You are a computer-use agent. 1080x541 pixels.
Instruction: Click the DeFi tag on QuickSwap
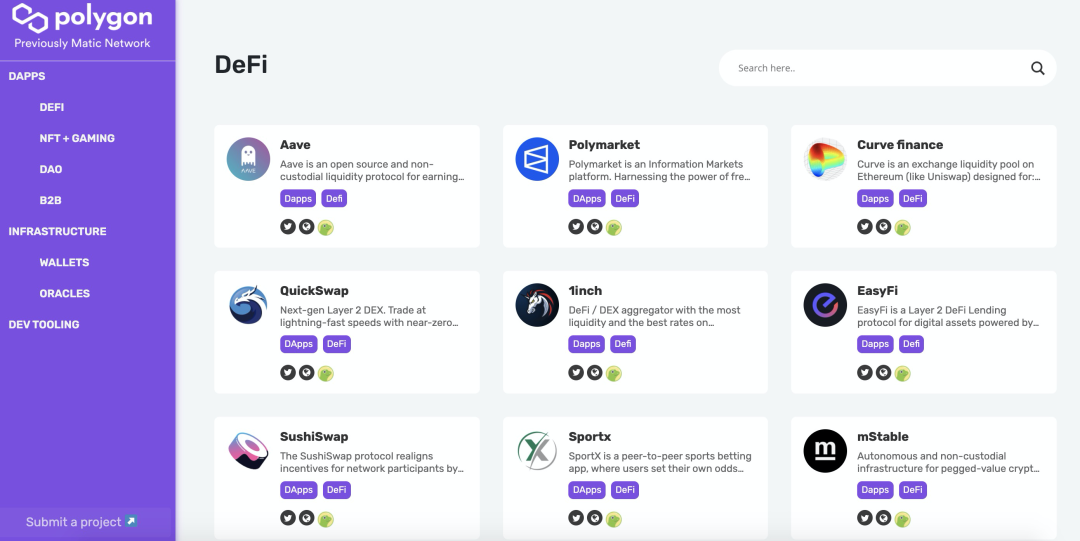[337, 344]
